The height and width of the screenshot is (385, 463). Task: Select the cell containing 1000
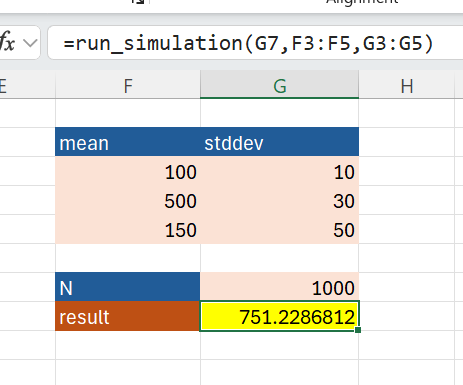[280, 287]
